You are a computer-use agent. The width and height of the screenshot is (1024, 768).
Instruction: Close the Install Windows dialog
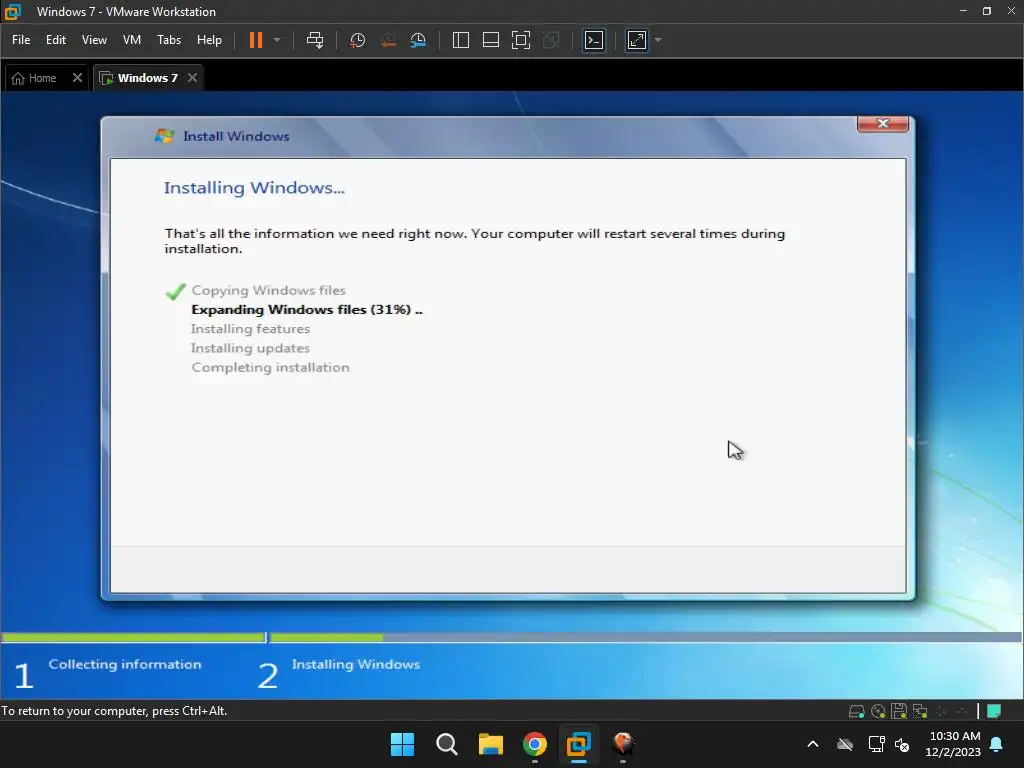tap(883, 123)
